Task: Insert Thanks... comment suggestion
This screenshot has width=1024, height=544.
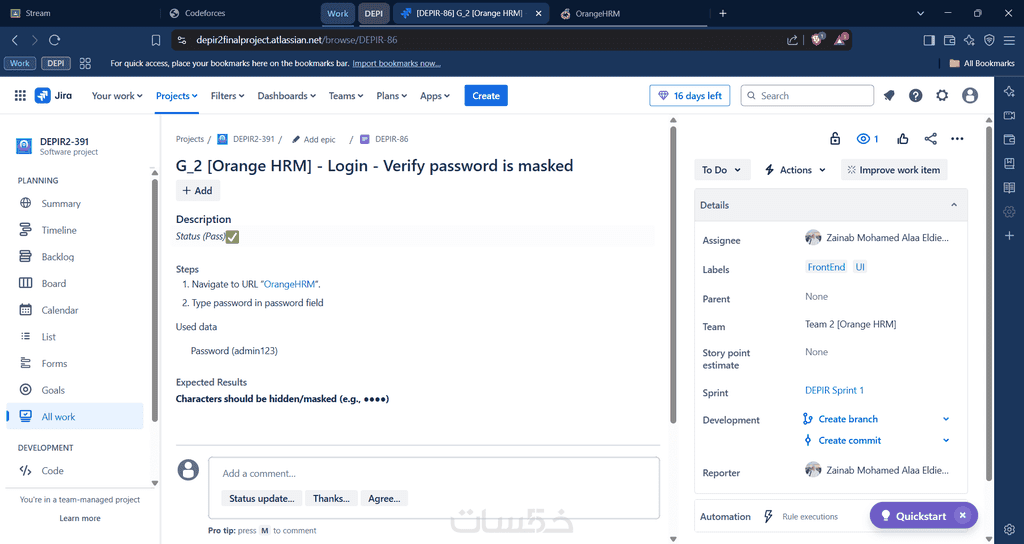Action: coord(331,498)
